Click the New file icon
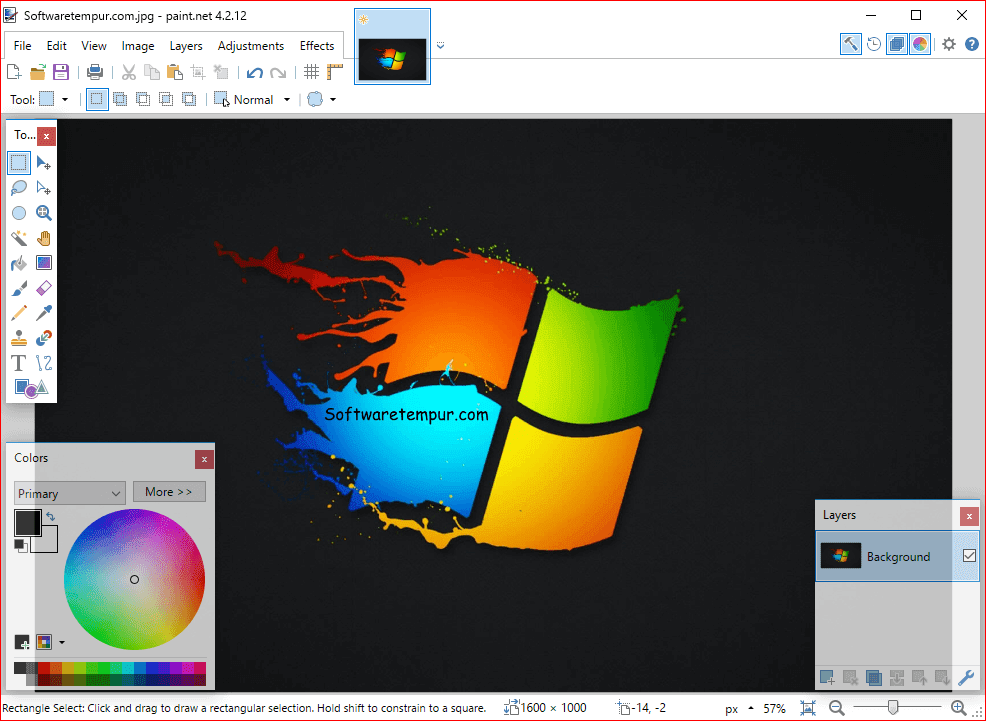The height and width of the screenshot is (721, 986). (14, 72)
